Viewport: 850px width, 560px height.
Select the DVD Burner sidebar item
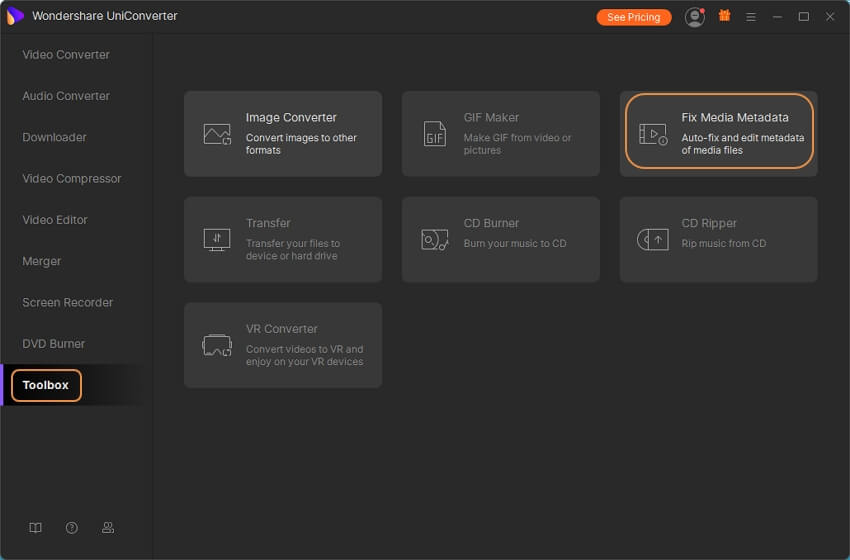[x=54, y=343]
